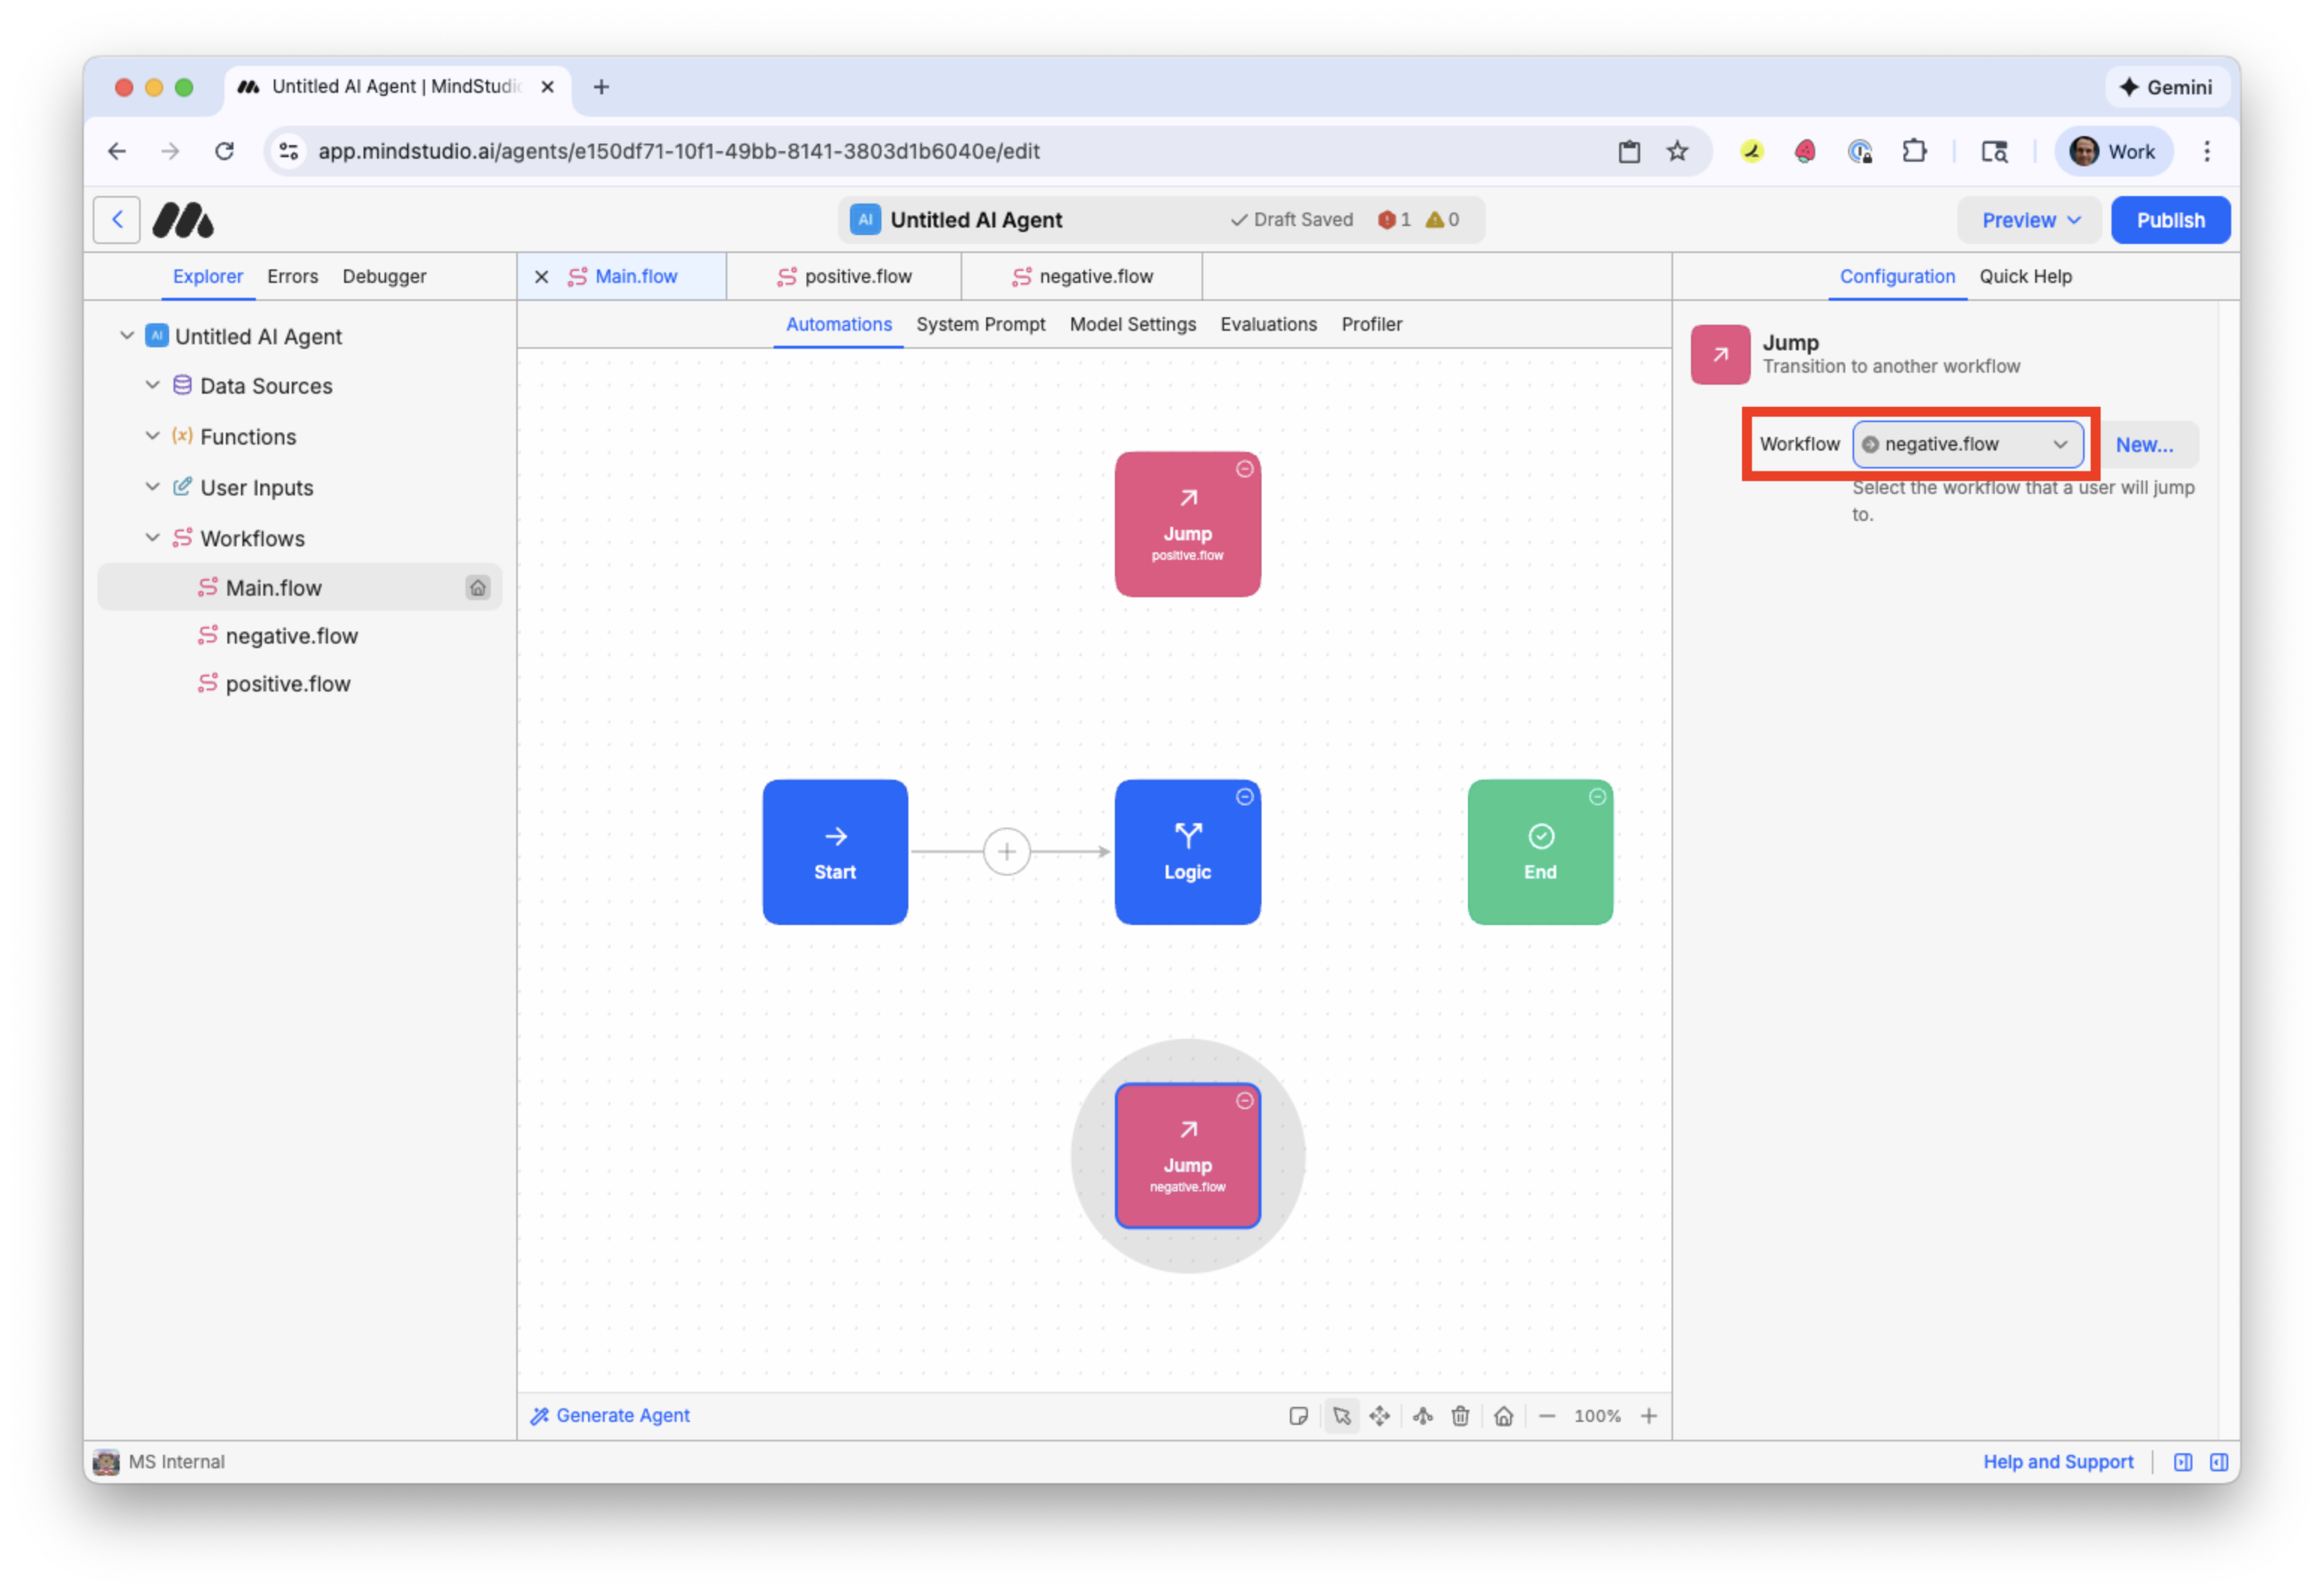Select the sticky note tool in canvas toolbar

click(x=1299, y=1416)
